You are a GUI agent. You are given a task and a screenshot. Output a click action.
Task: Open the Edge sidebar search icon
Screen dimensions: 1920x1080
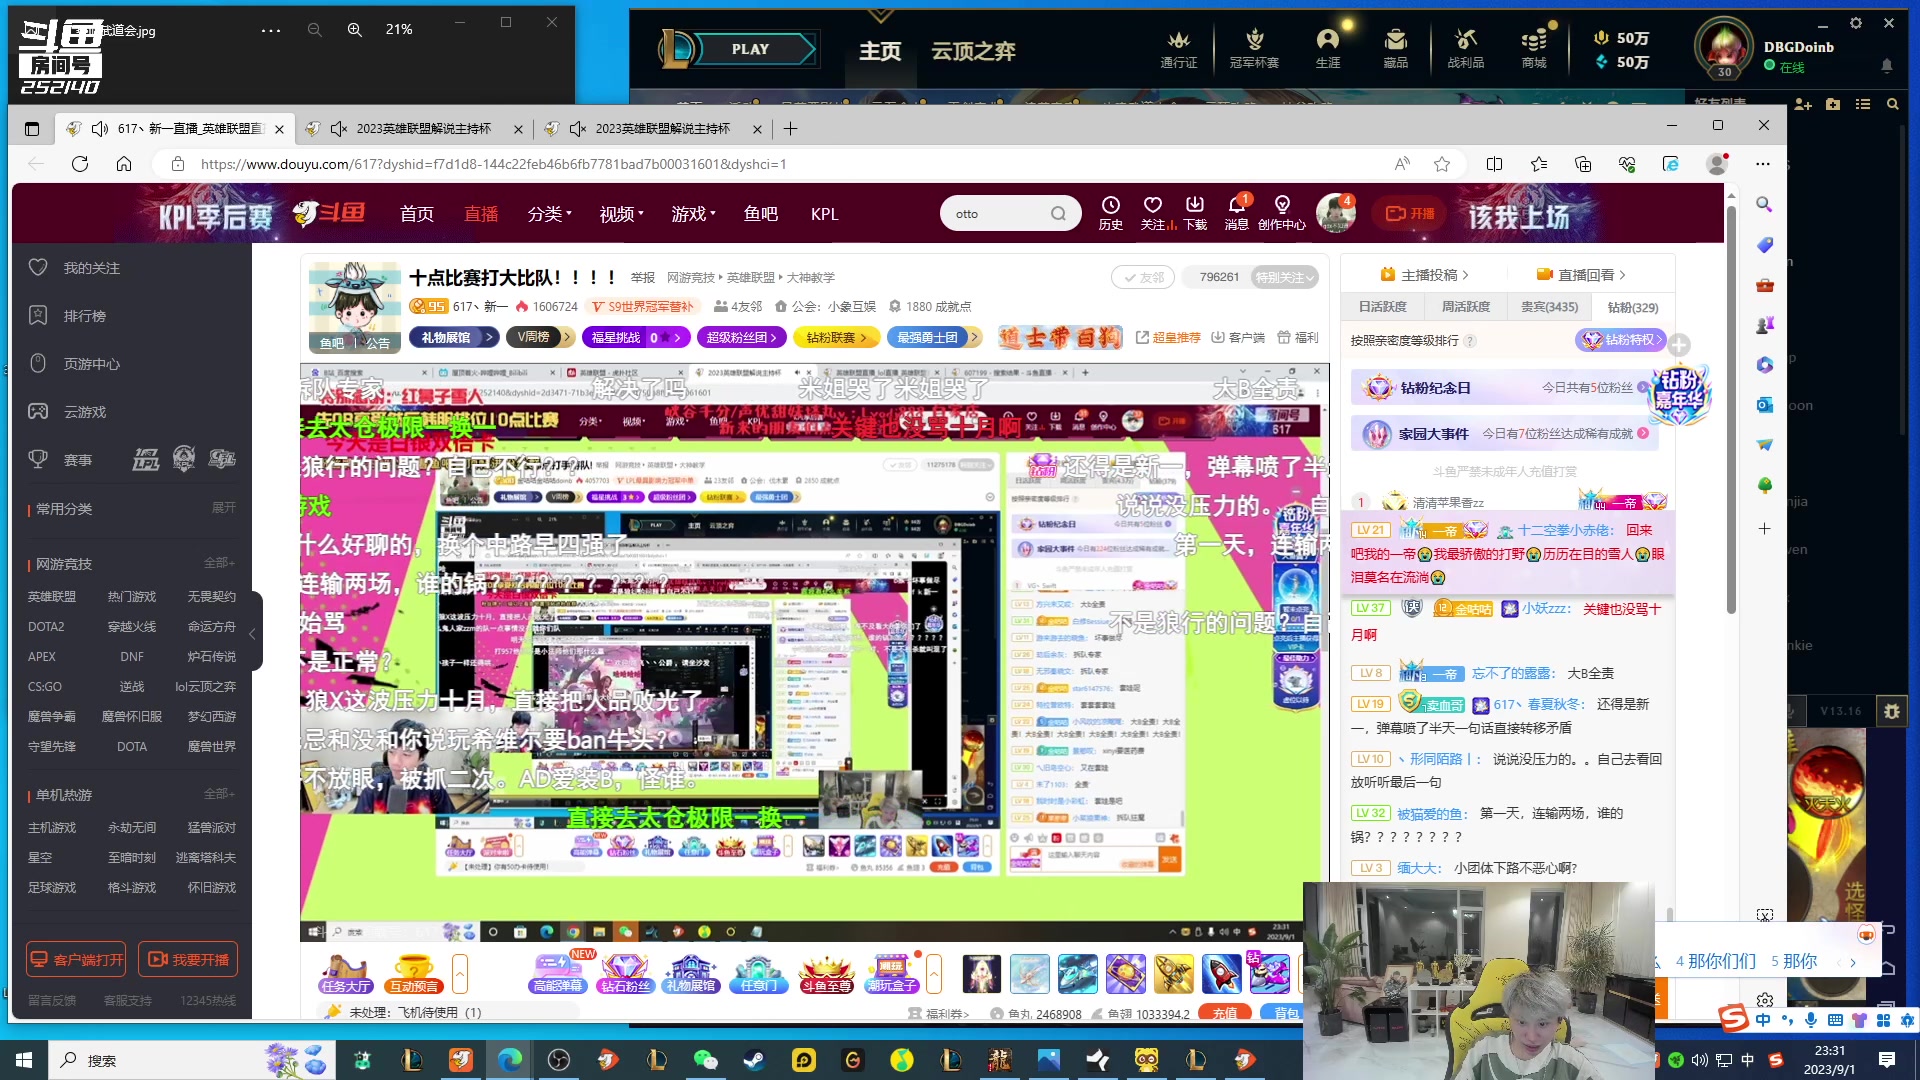click(x=1764, y=204)
